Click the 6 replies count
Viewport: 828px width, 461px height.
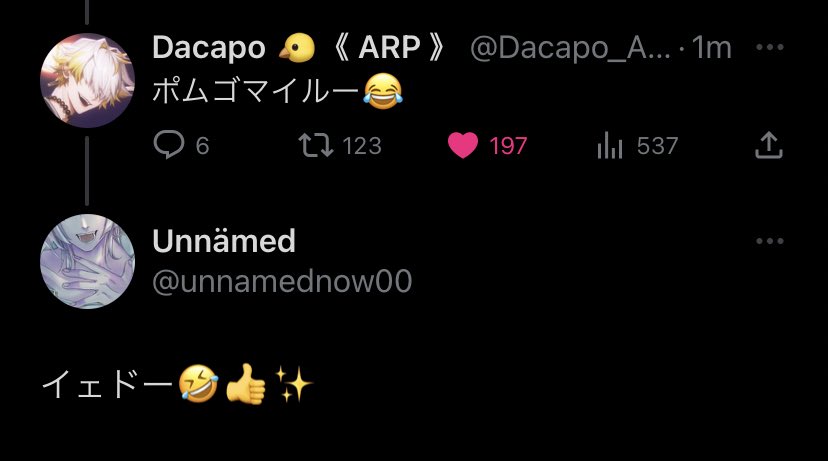[x=202, y=146]
